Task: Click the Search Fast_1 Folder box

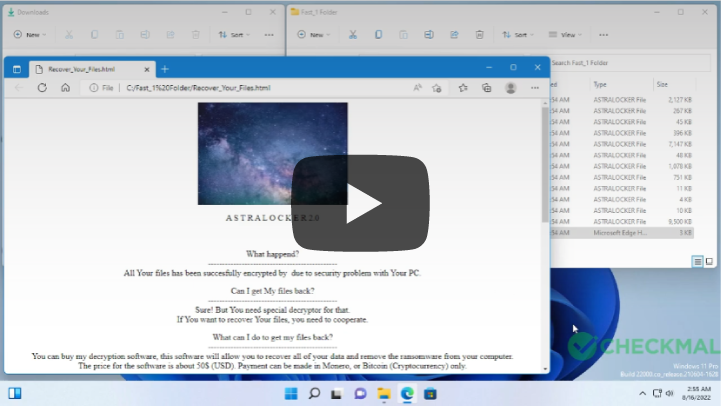Action: click(630, 63)
